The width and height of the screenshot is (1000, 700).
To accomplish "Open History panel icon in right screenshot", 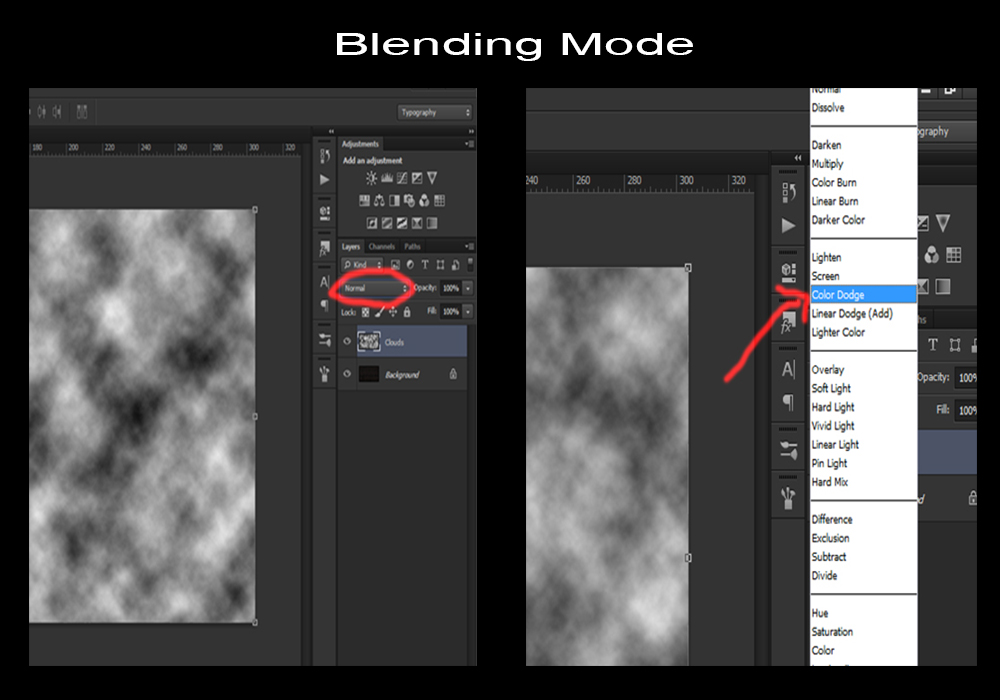I will tap(788, 193).
